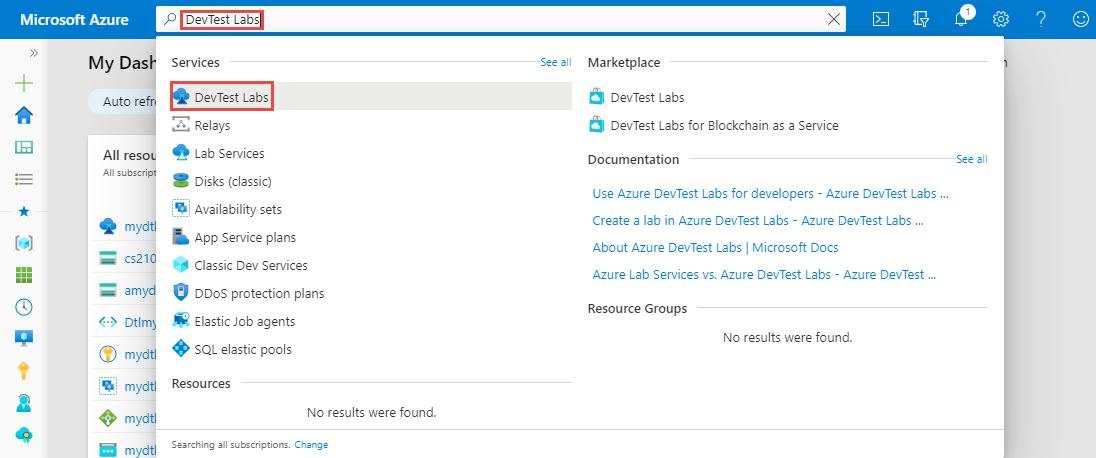See all Services results
Viewport: 1096px width, 458px height.
[556, 62]
